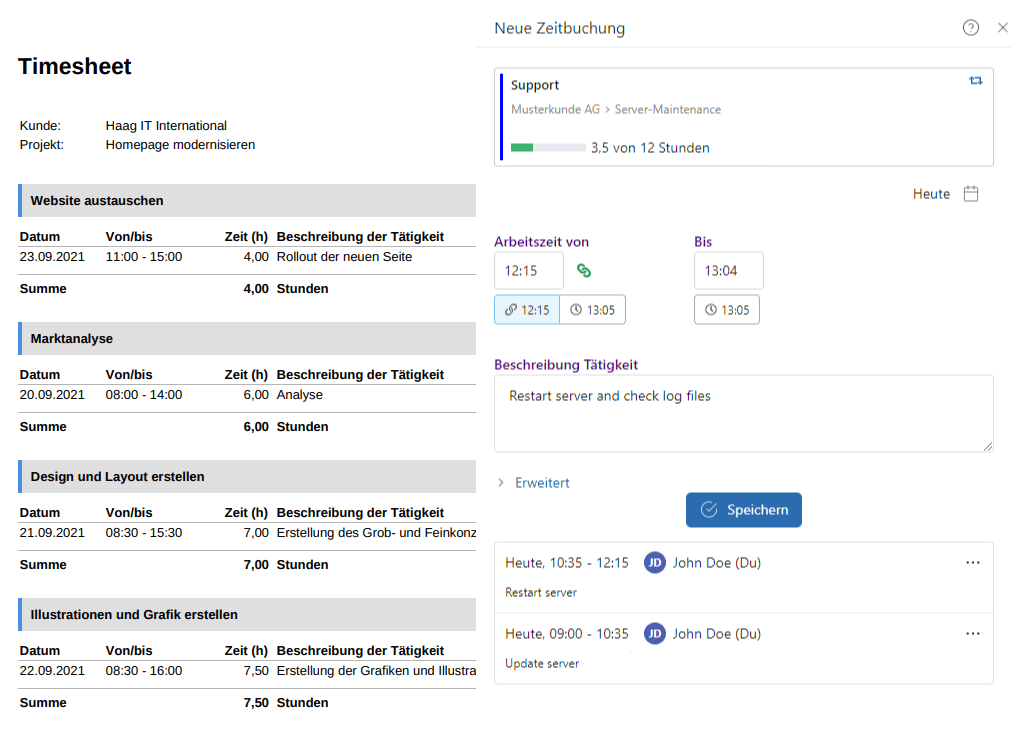Screen dimensions: 1020x744
Task: Close the Neue Zeitbuchung panel
Action: [x=1003, y=28]
